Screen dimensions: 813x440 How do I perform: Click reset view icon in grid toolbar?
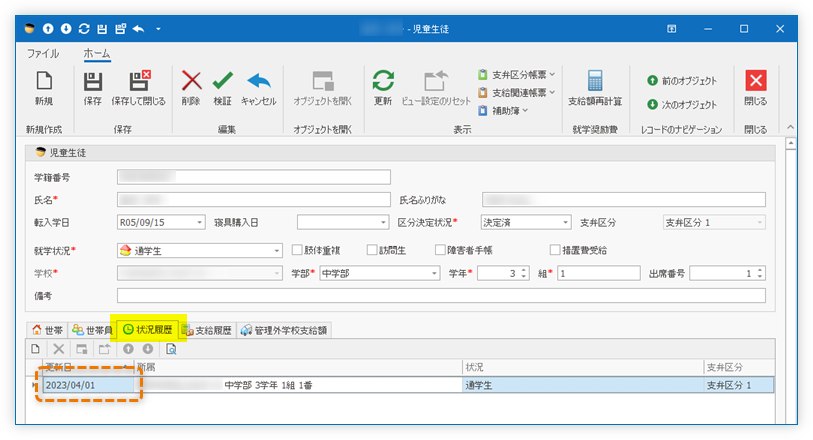[x=104, y=349]
